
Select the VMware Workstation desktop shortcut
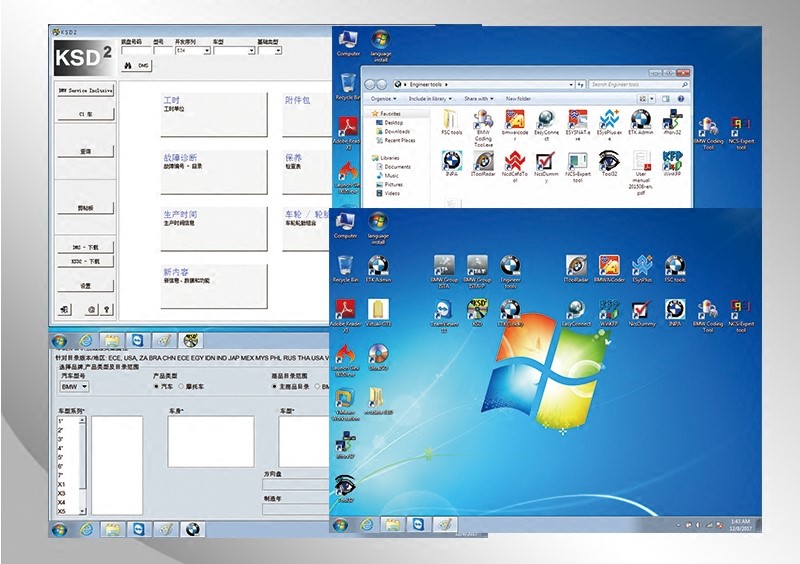click(345, 404)
